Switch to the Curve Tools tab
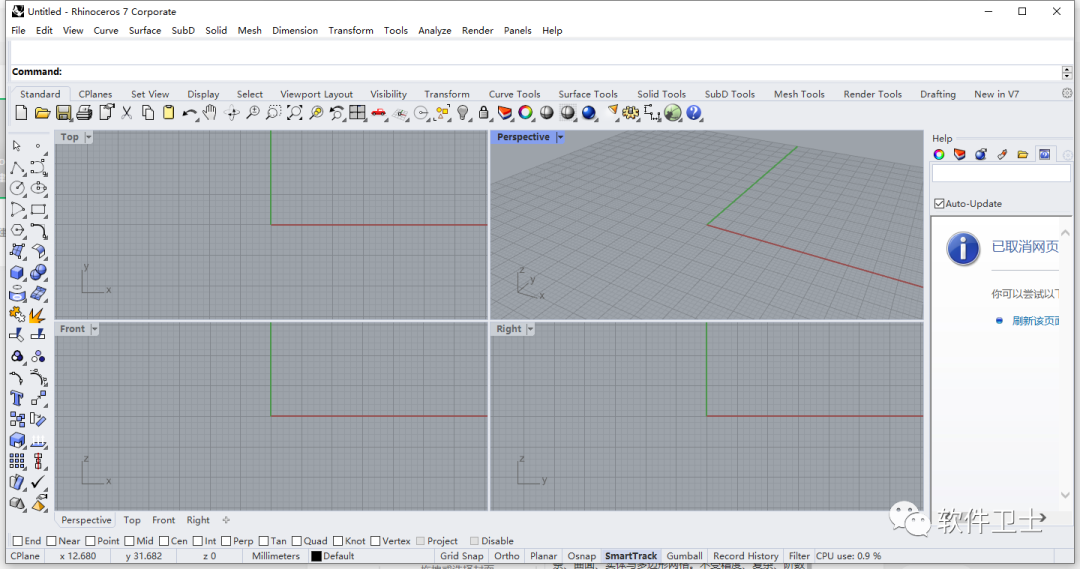The width and height of the screenshot is (1080, 569). (x=515, y=94)
